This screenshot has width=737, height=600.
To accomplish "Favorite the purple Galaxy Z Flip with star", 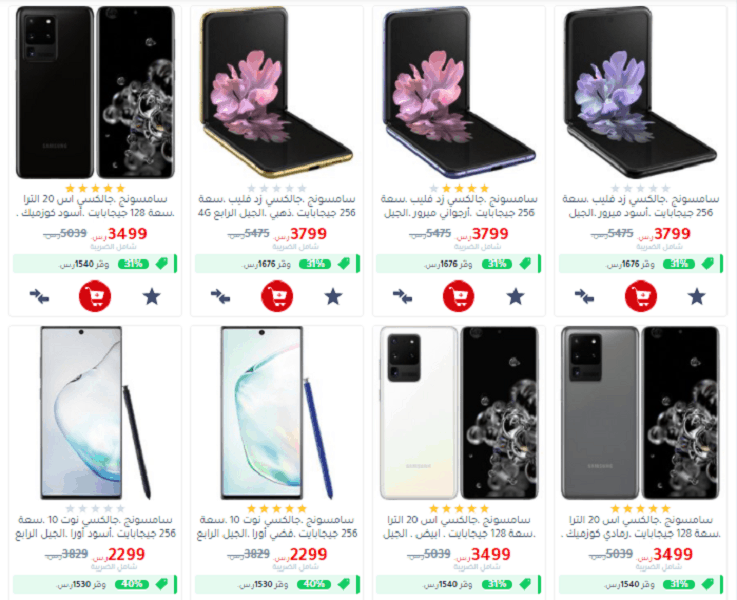I will [515, 296].
